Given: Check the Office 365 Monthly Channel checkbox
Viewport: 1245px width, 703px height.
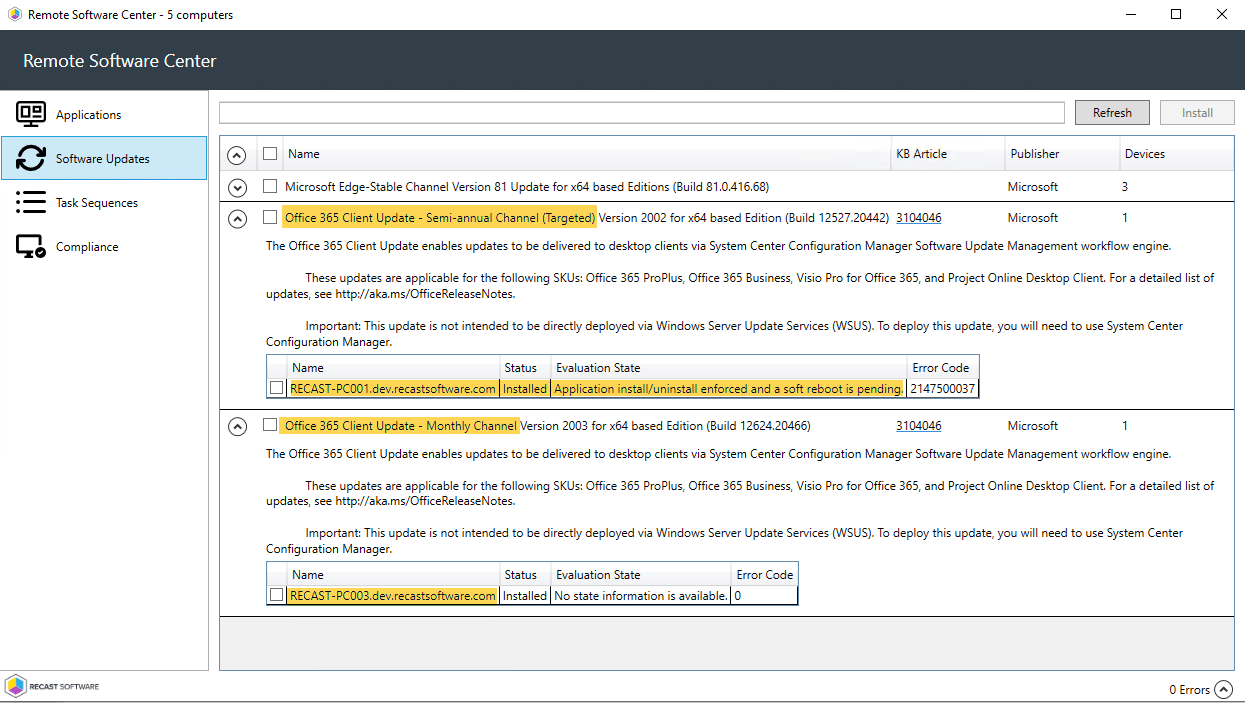Looking at the screenshot, I should tap(270, 425).
